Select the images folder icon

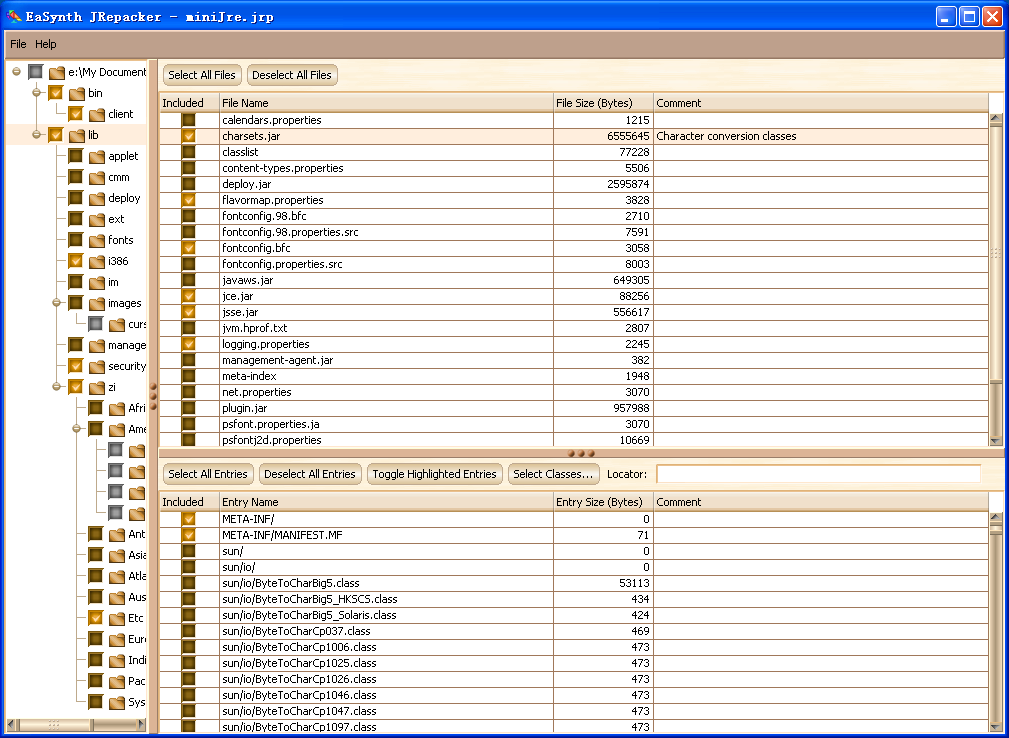97,304
